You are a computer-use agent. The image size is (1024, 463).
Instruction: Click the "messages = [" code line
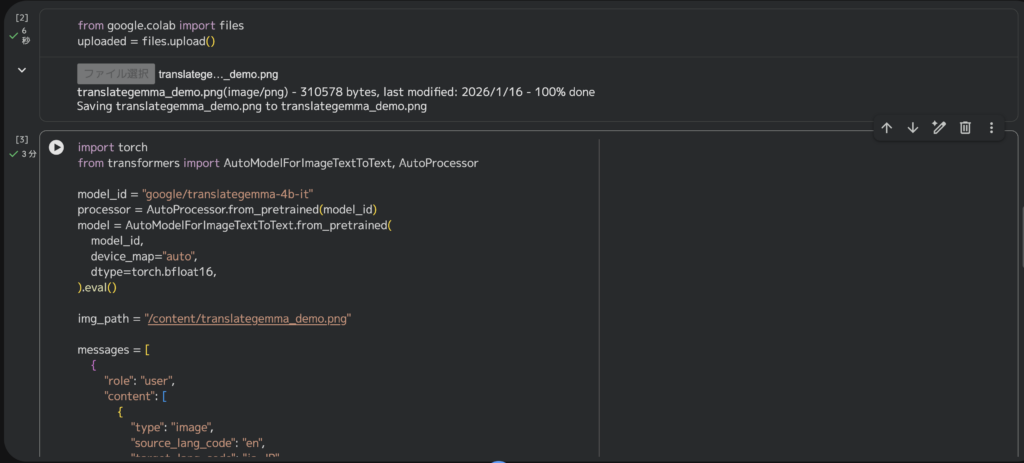click(x=114, y=350)
